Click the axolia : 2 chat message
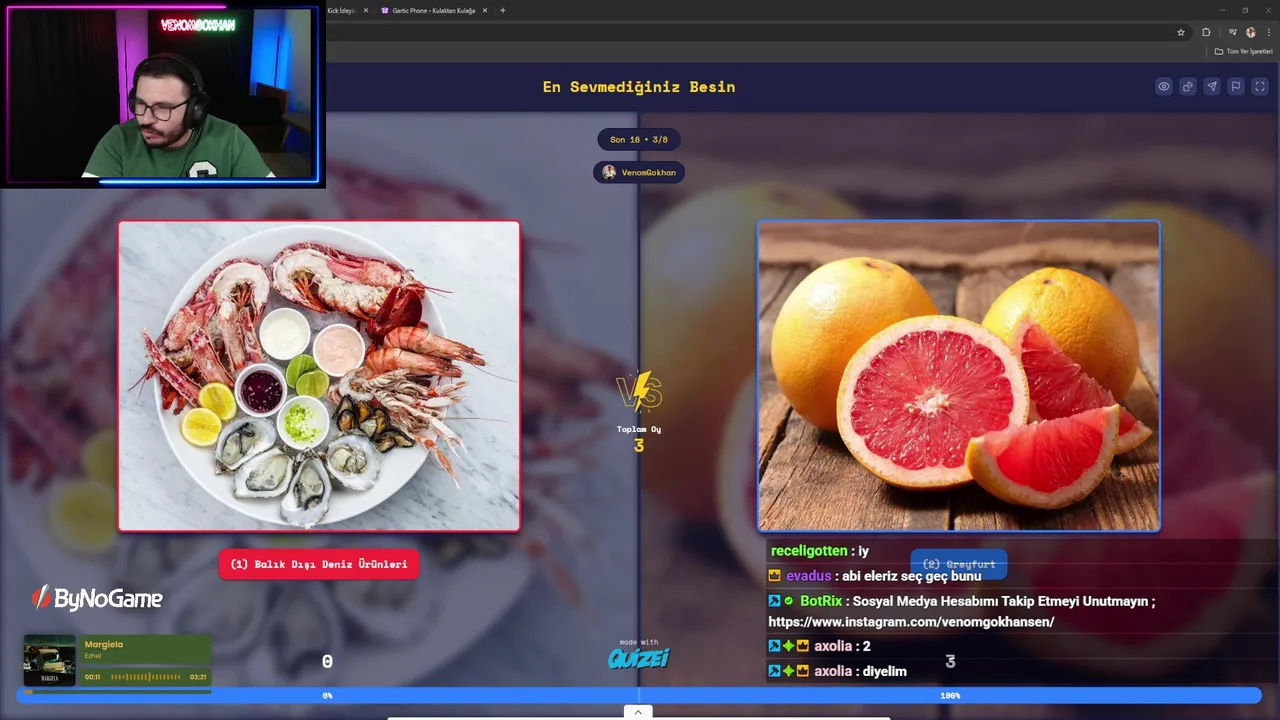The height and width of the screenshot is (720, 1280). pyautogui.click(x=820, y=646)
